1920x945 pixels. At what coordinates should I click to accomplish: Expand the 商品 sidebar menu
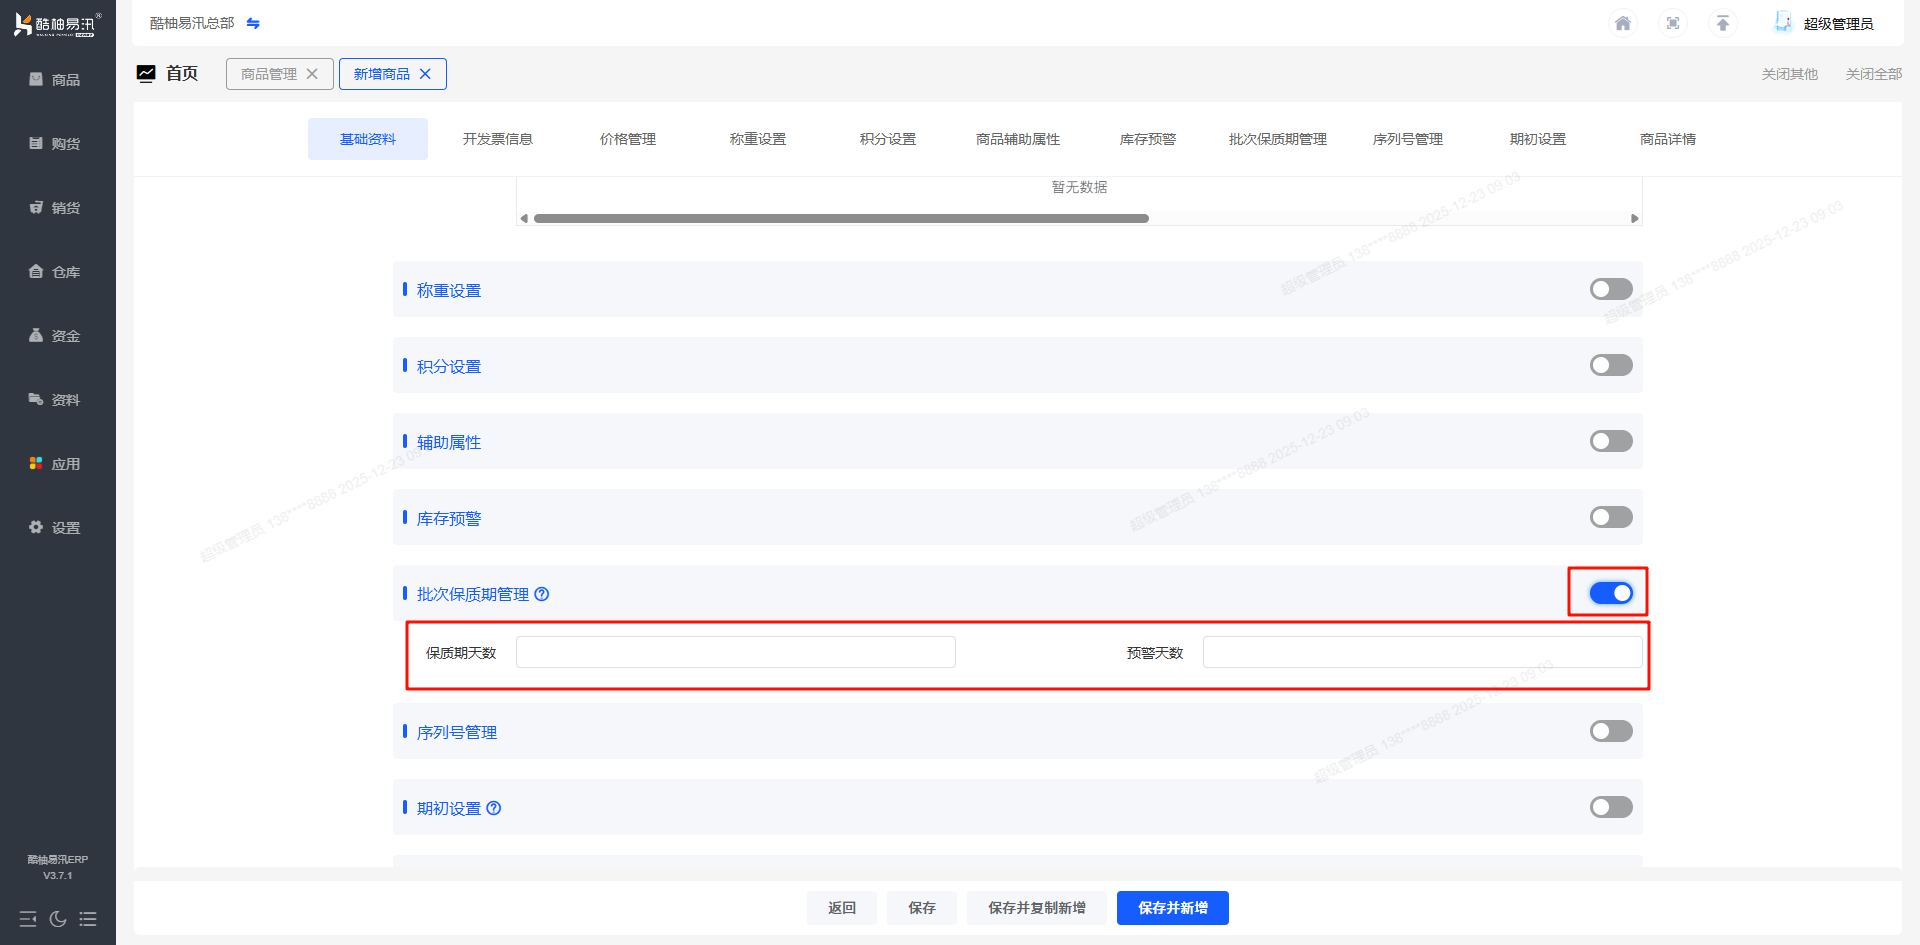(x=57, y=80)
